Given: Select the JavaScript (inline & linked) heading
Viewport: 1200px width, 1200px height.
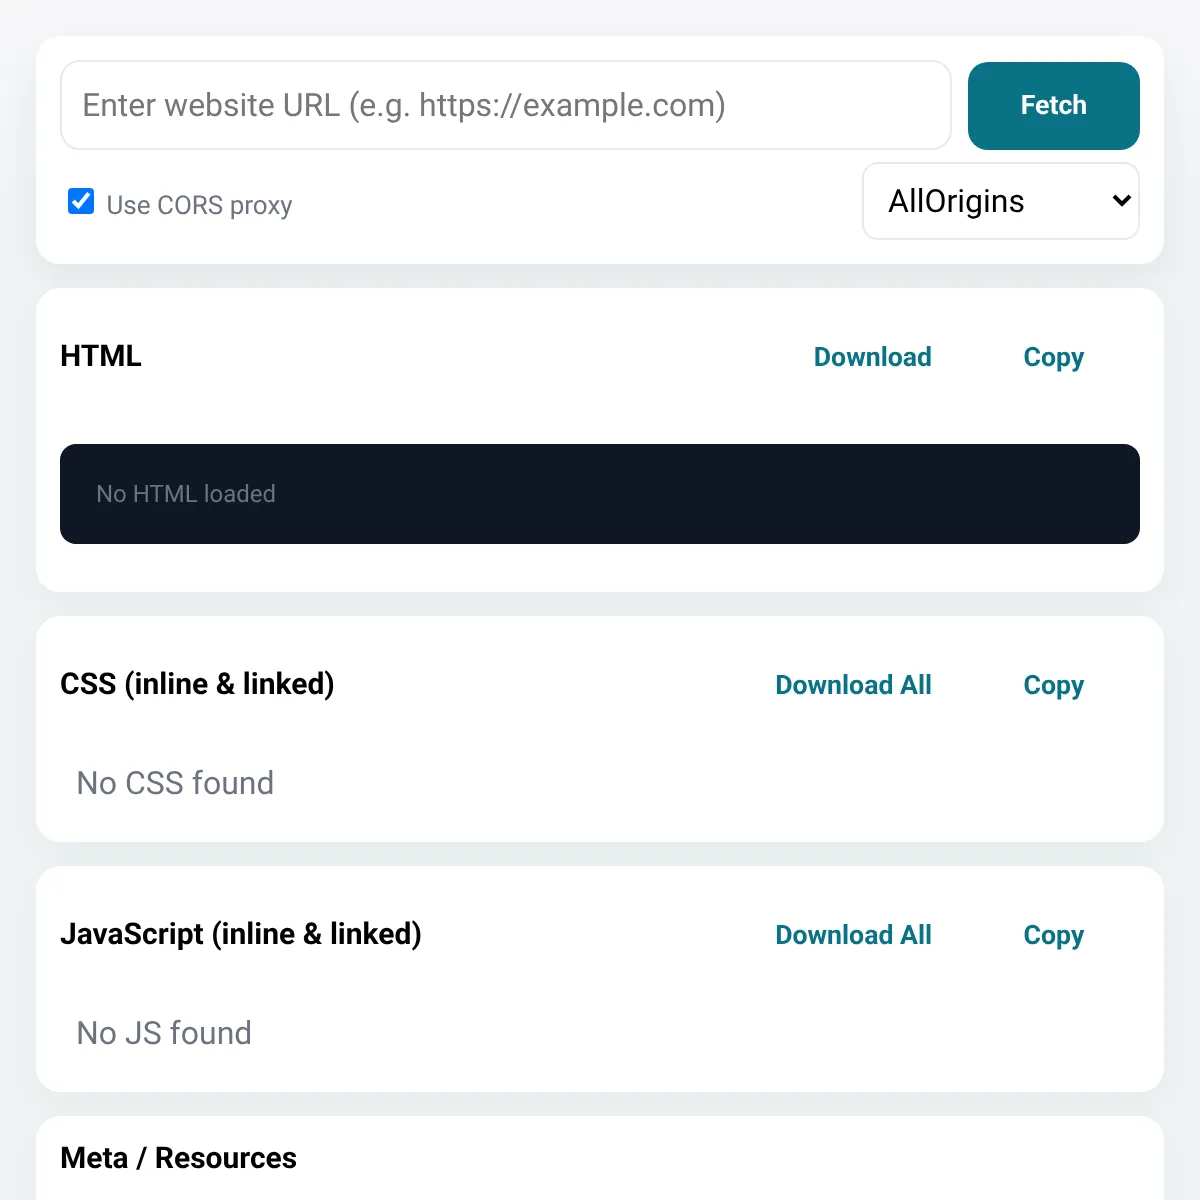Looking at the screenshot, I should [241, 934].
